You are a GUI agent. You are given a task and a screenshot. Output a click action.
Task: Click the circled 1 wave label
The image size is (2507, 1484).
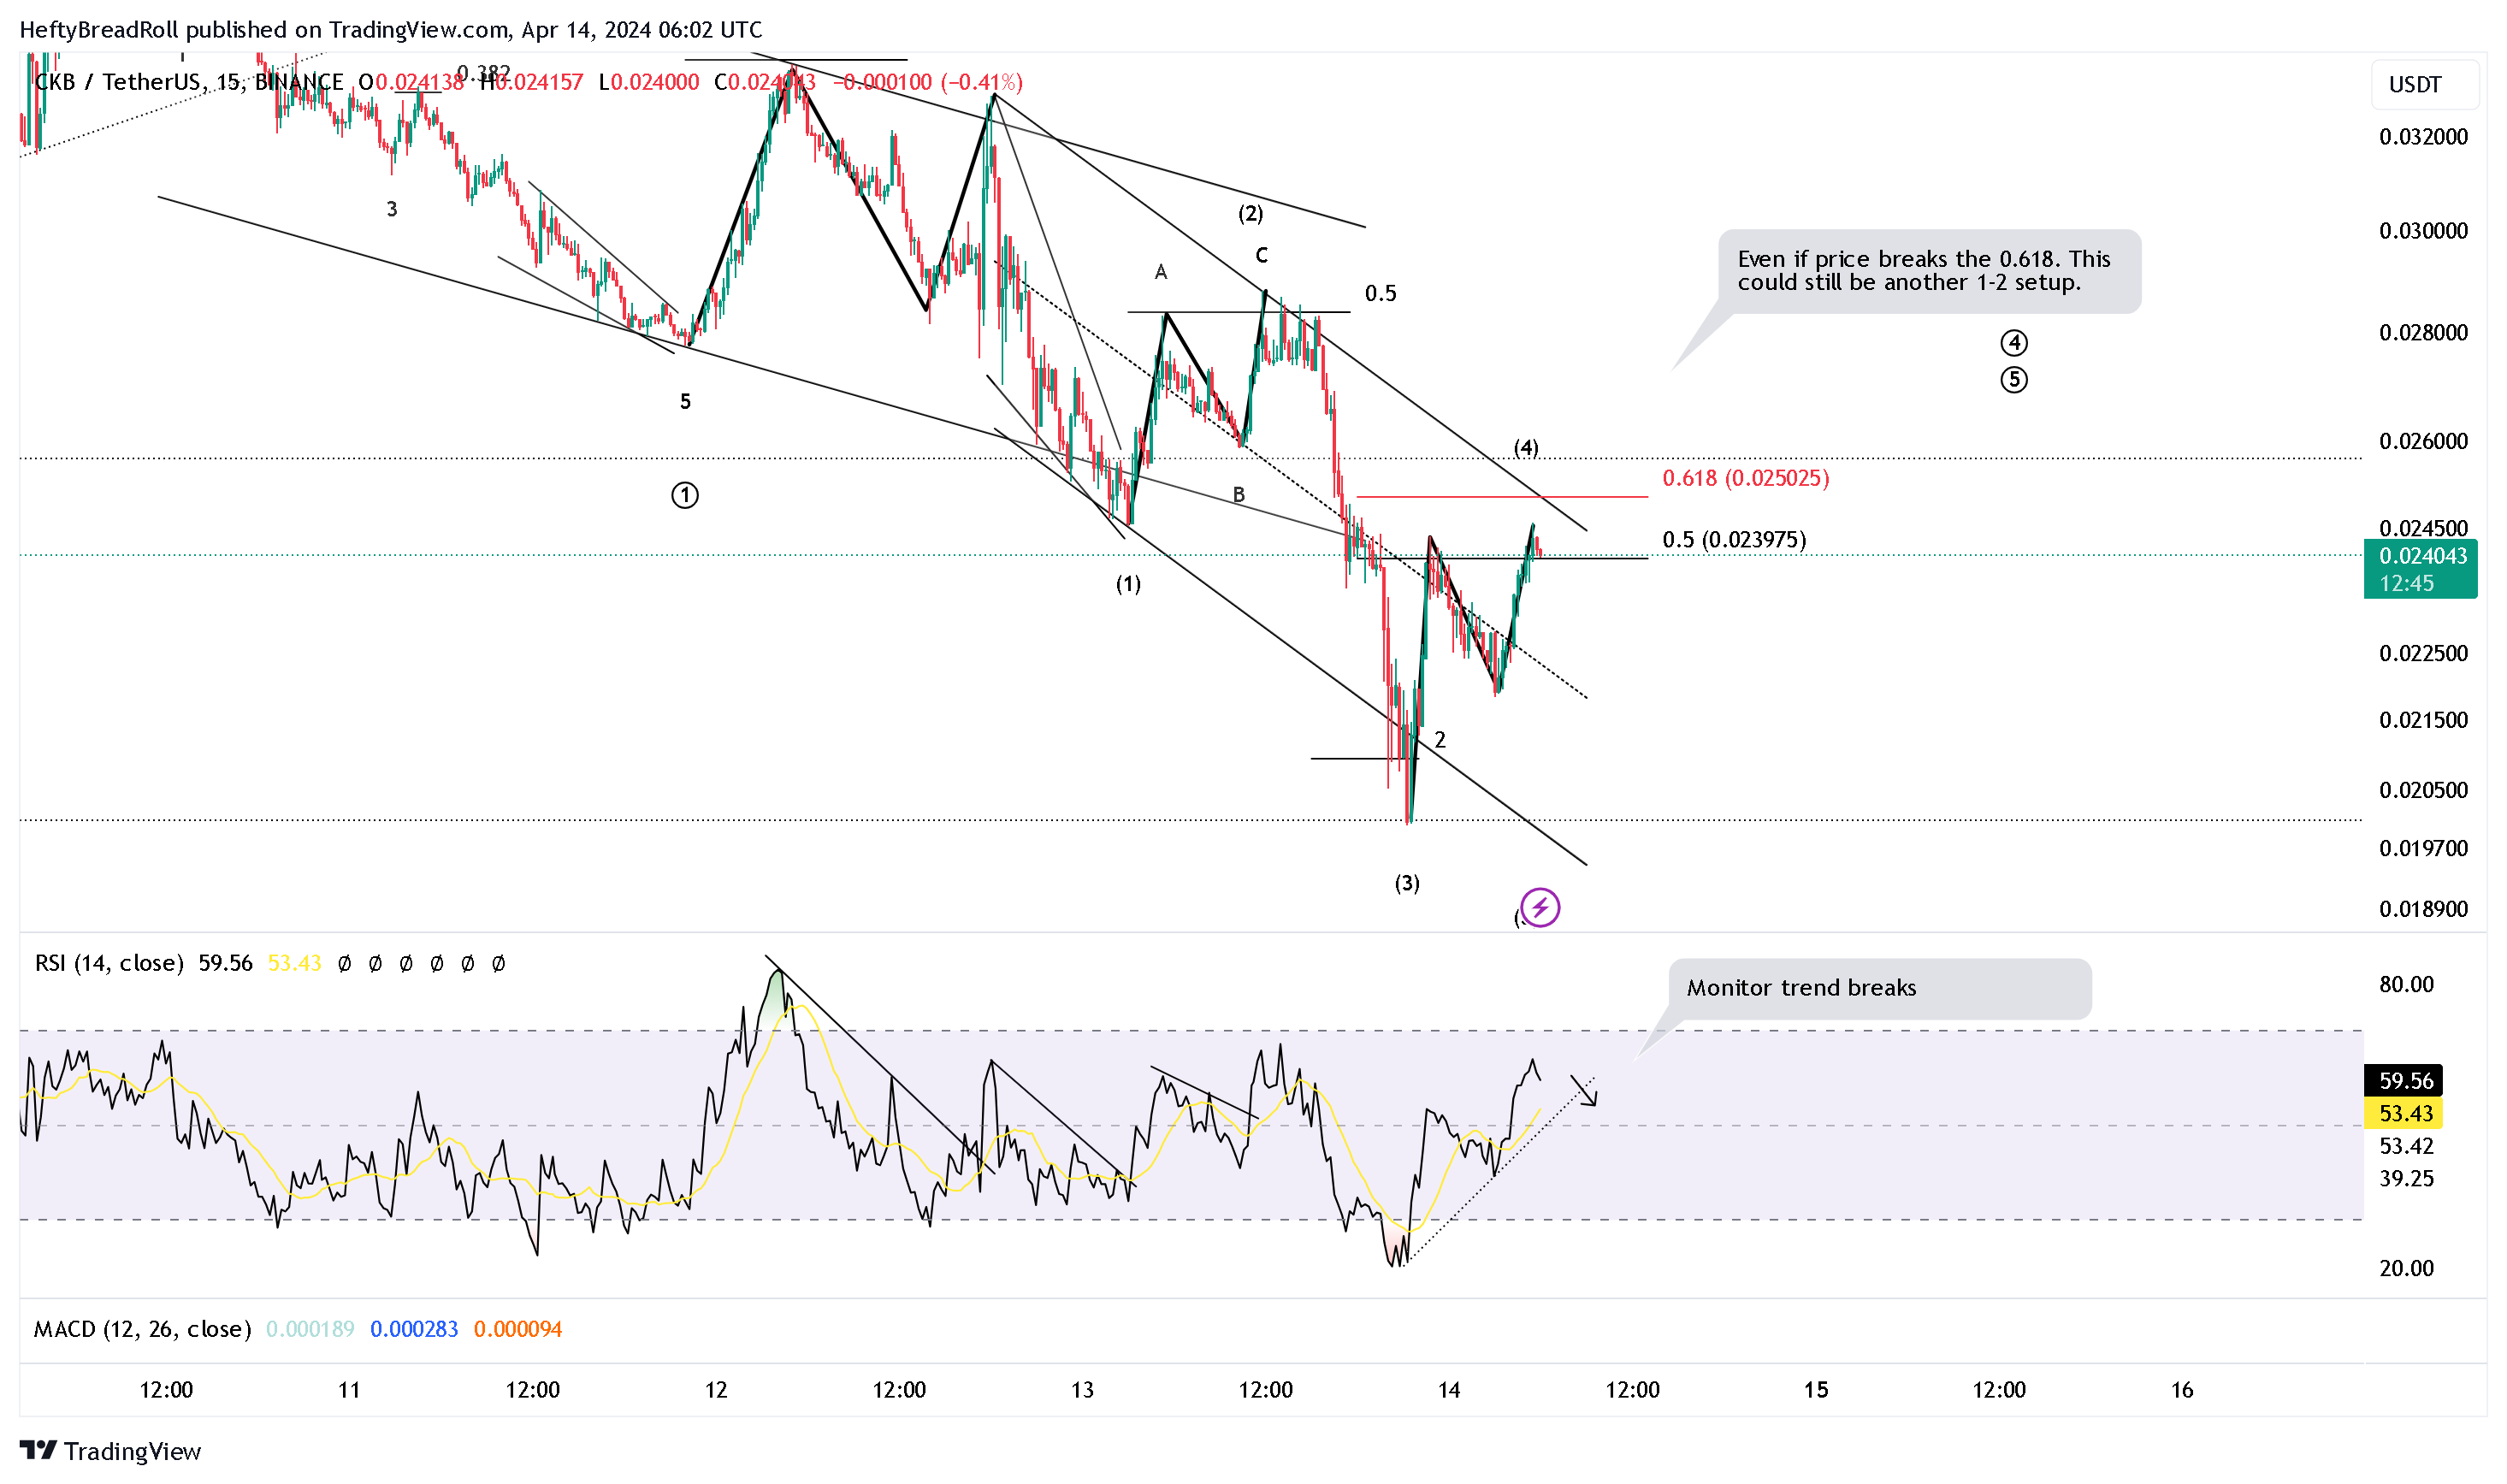[685, 495]
